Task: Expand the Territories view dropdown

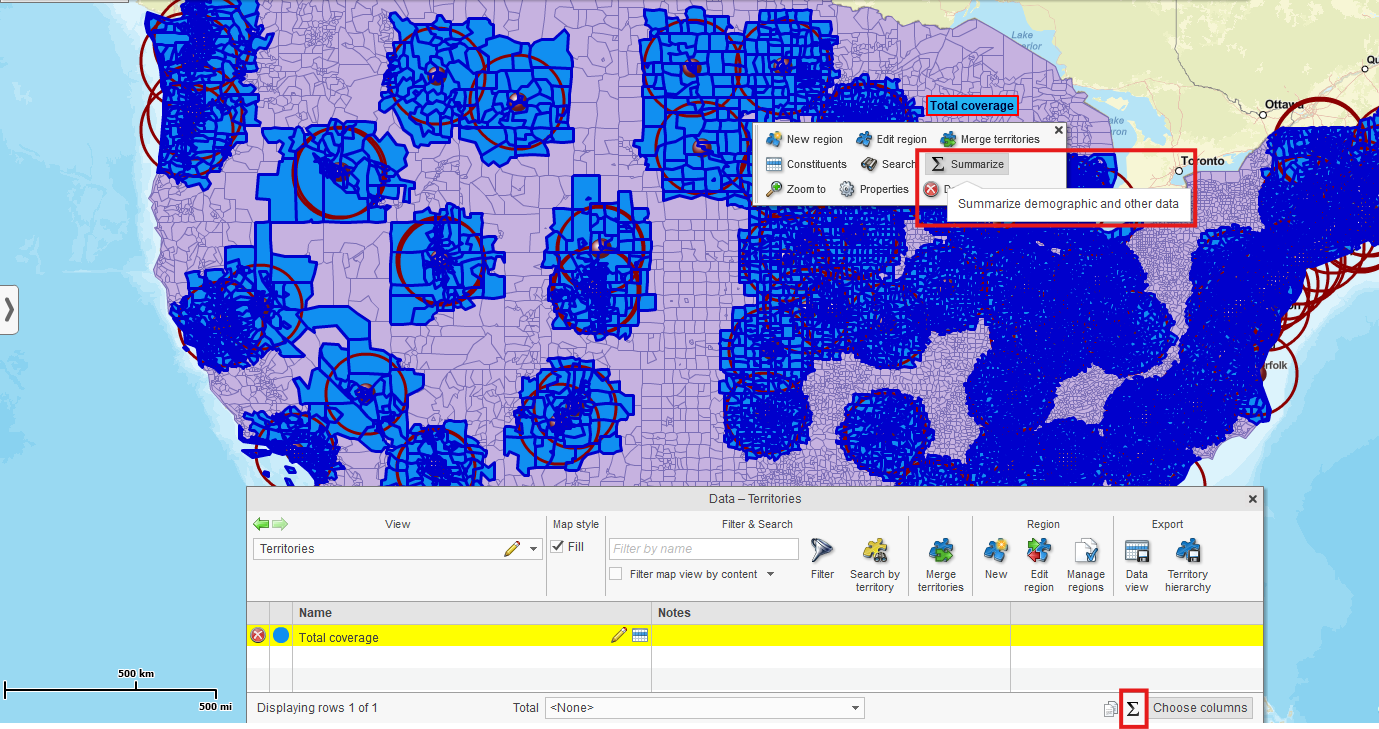Action: pos(534,549)
